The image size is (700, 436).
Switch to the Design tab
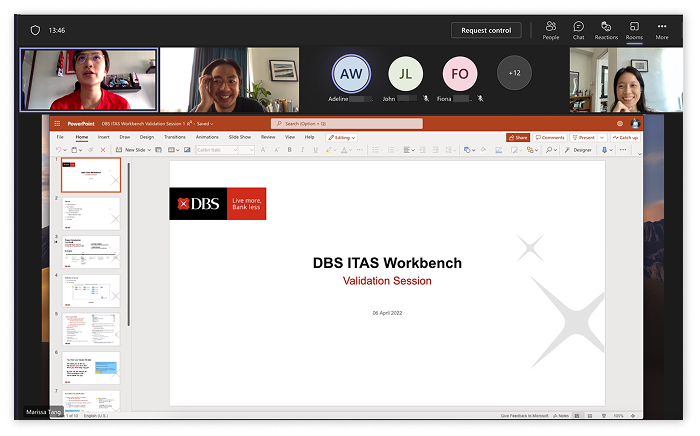coord(146,137)
